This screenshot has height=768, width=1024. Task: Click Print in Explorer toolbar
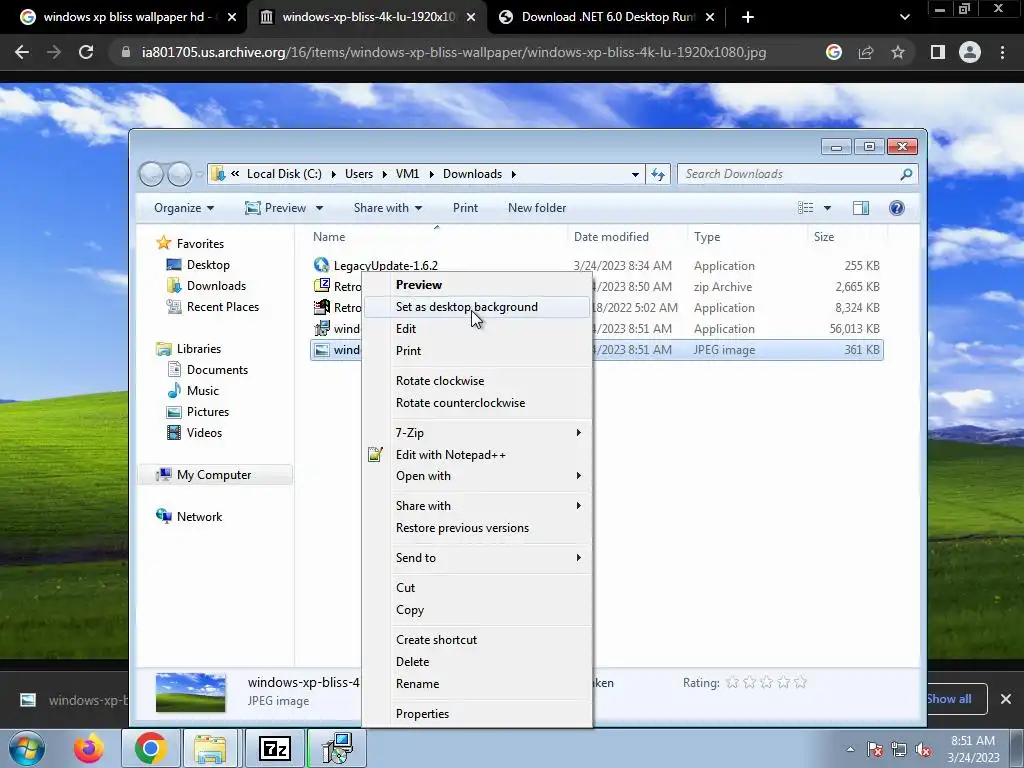[465, 208]
